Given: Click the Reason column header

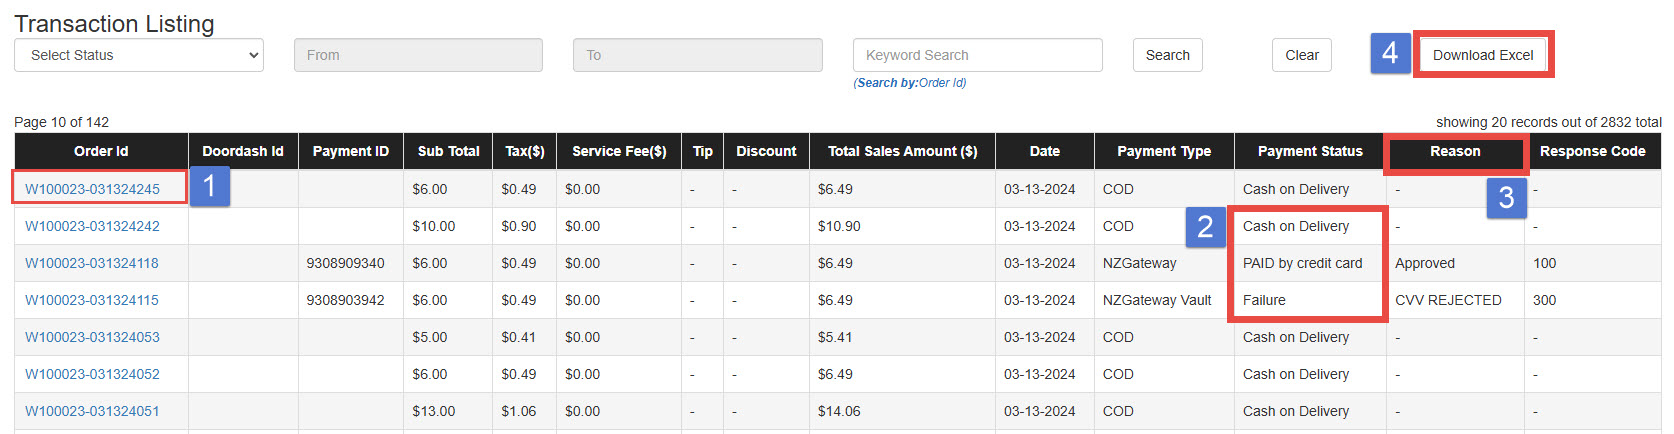Looking at the screenshot, I should point(1454,151).
